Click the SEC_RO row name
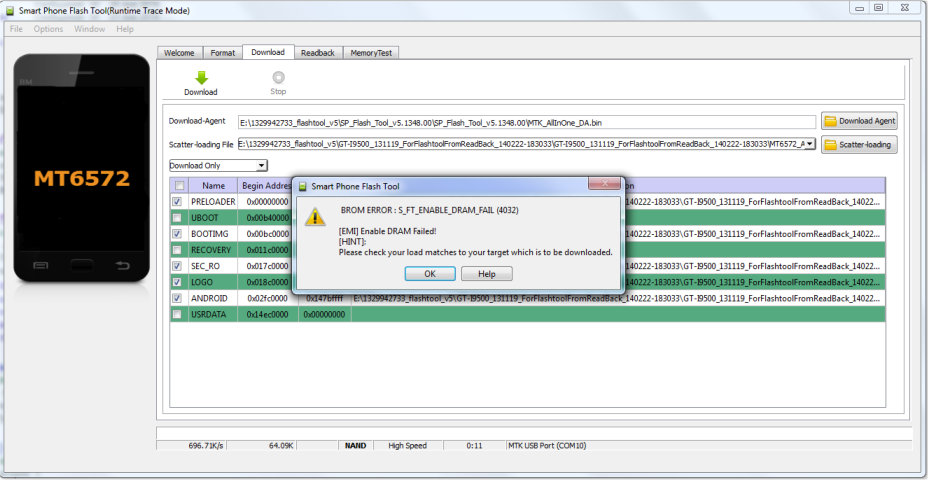 pyautogui.click(x=205, y=266)
